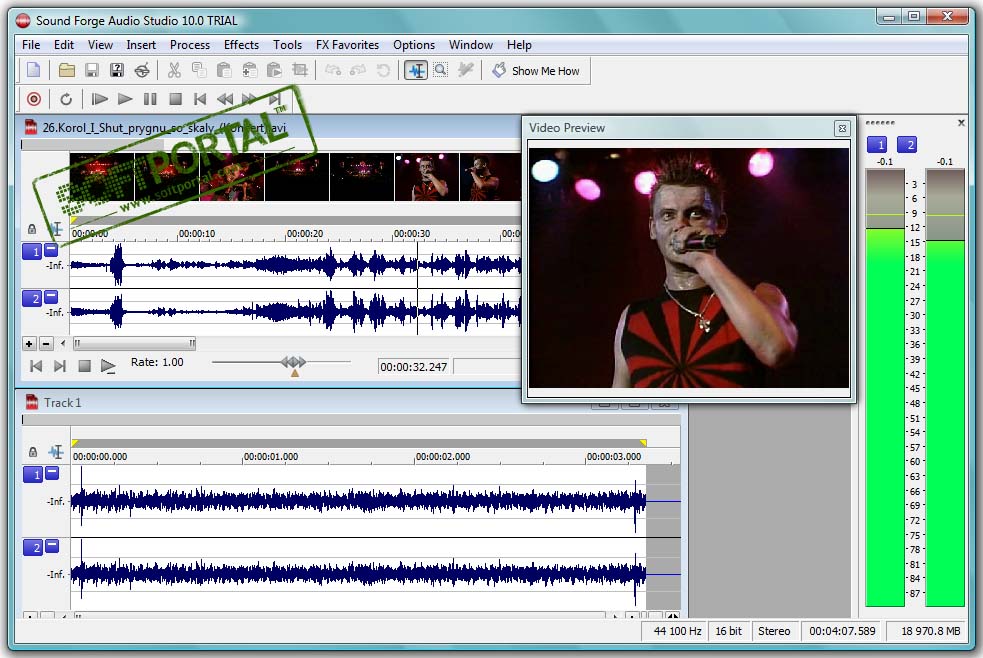This screenshot has height=658, width=983.
Task: Click edit tool selector in avi window
Action: pyautogui.click(x=56, y=229)
